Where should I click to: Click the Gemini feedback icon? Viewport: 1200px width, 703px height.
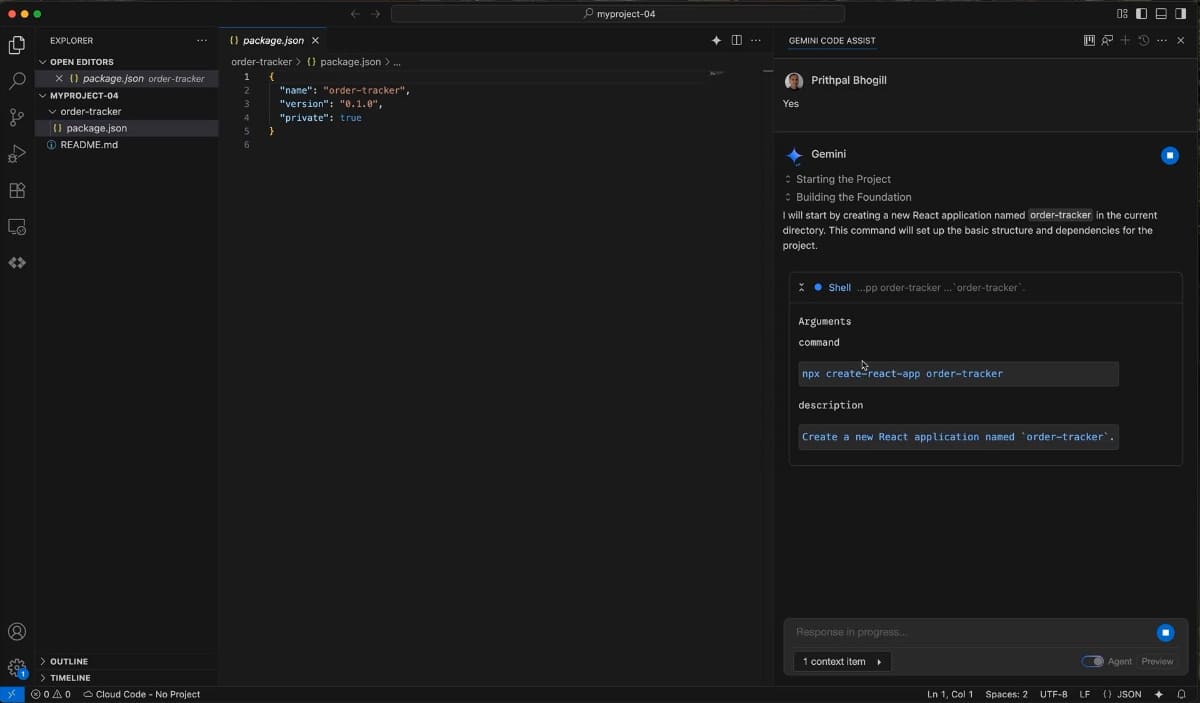click(x=1107, y=41)
